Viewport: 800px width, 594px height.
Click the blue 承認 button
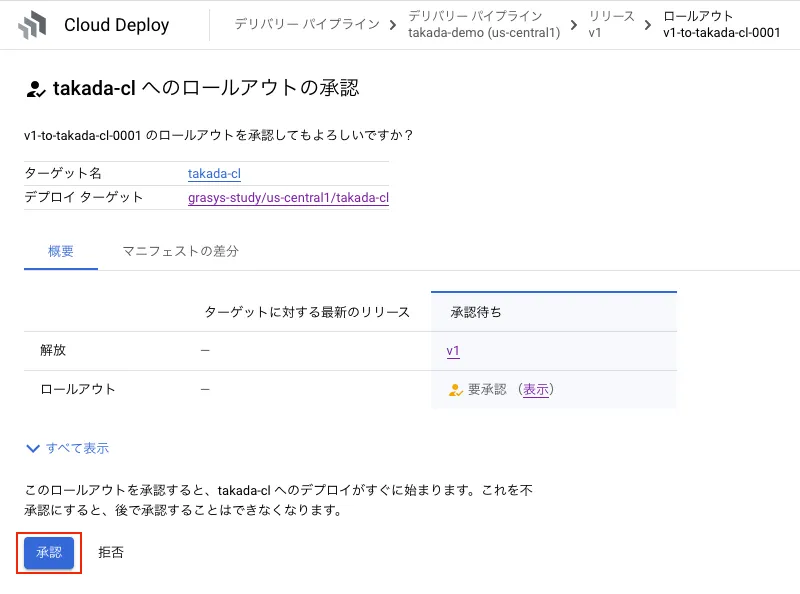[49, 552]
